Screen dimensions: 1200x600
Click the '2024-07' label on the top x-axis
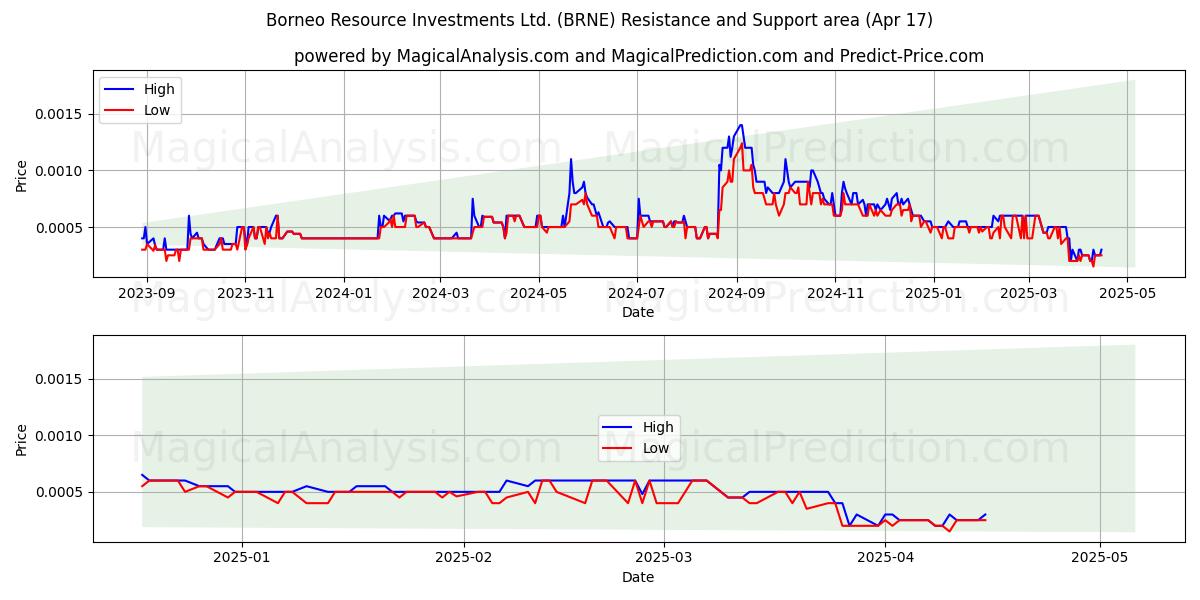point(637,293)
